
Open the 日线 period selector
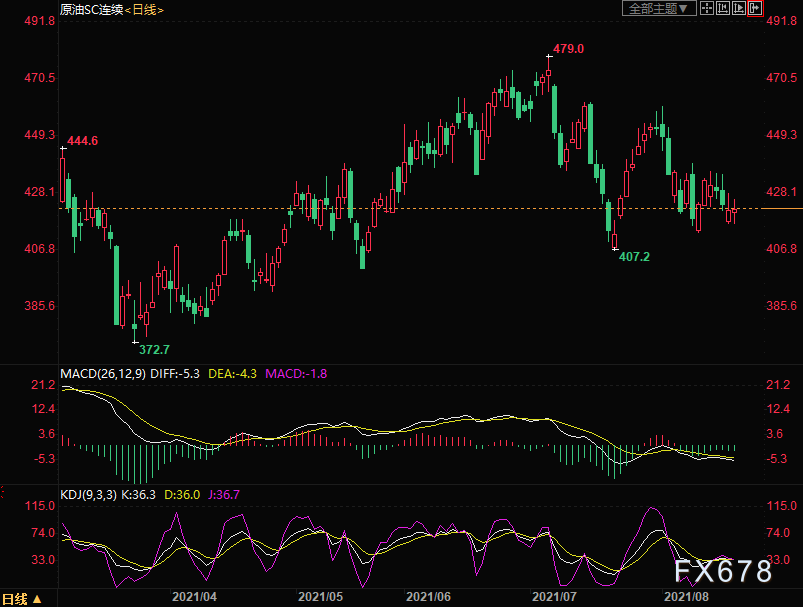click(22, 599)
